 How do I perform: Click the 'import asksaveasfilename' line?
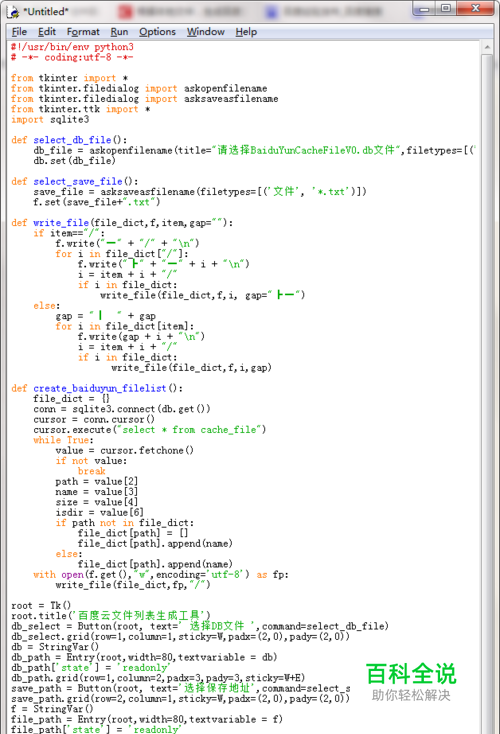[x=145, y=99]
